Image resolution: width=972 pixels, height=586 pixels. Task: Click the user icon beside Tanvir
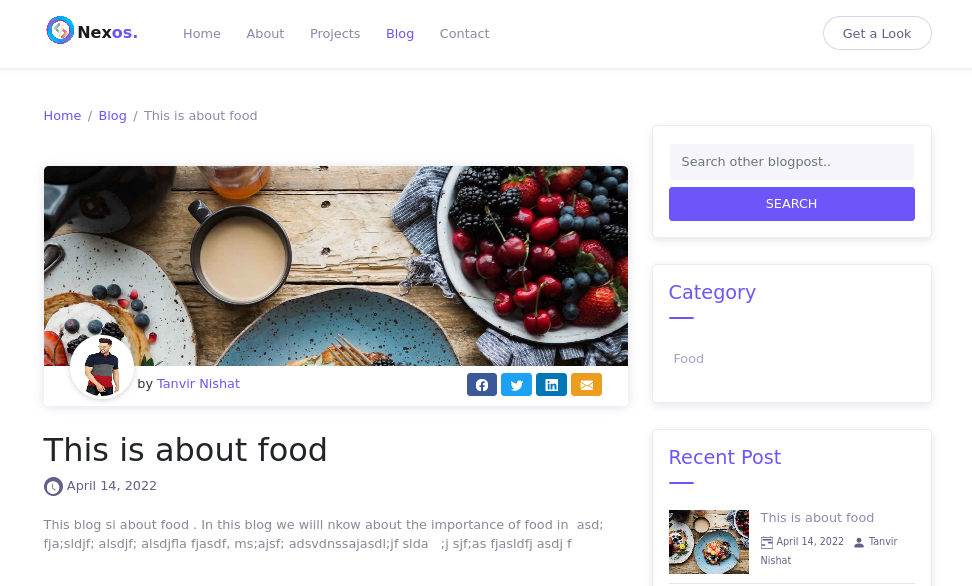pos(858,543)
